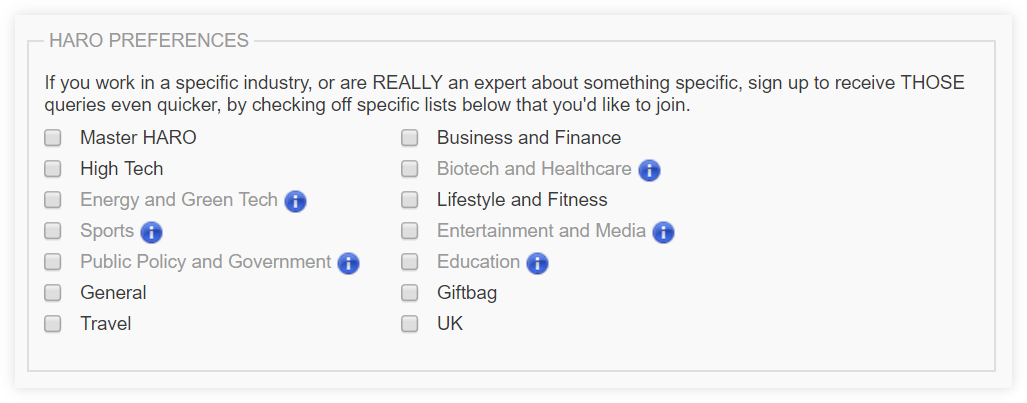Click info icon next to Energy and Green Tech
Image resolution: width=1027 pixels, height=403 pixels.
[295, 201]
